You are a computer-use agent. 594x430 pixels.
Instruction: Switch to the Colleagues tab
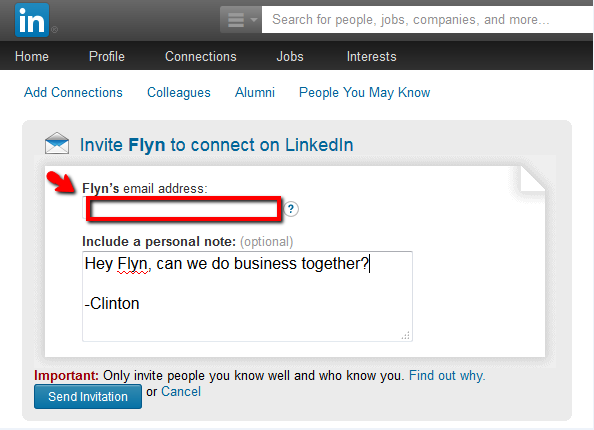(179, 92)
